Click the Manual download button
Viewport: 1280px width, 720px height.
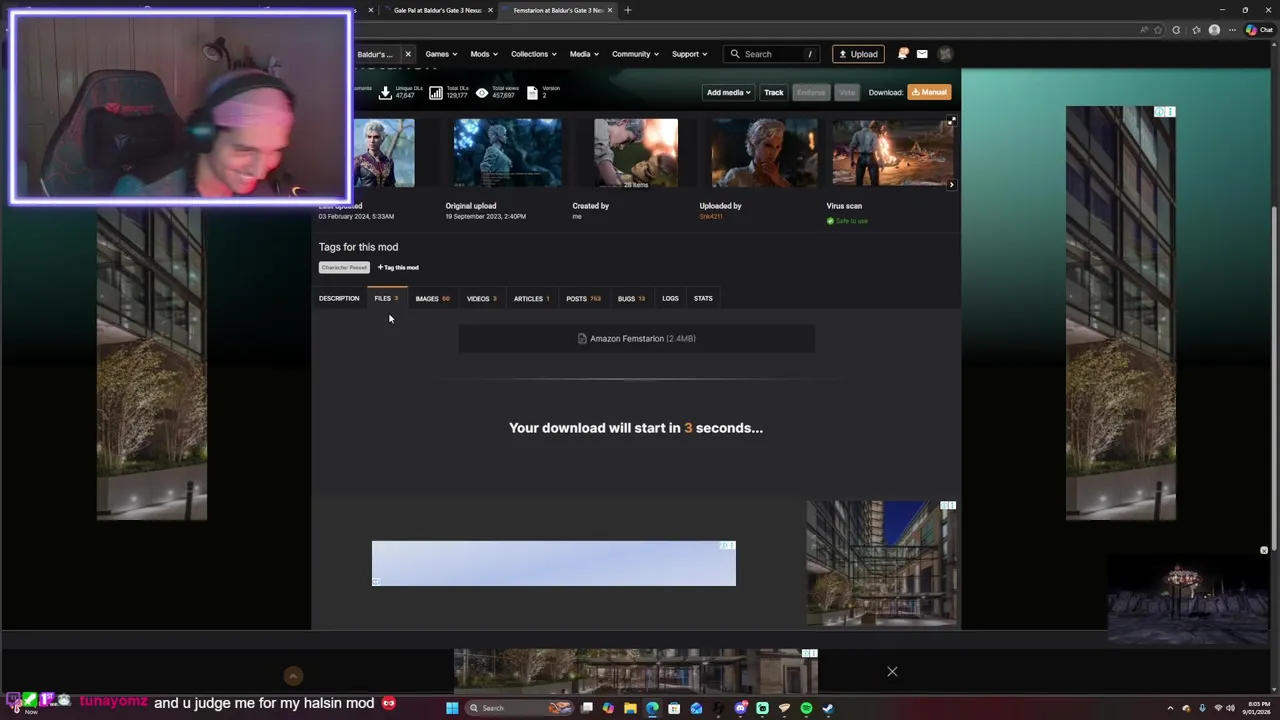929,92
